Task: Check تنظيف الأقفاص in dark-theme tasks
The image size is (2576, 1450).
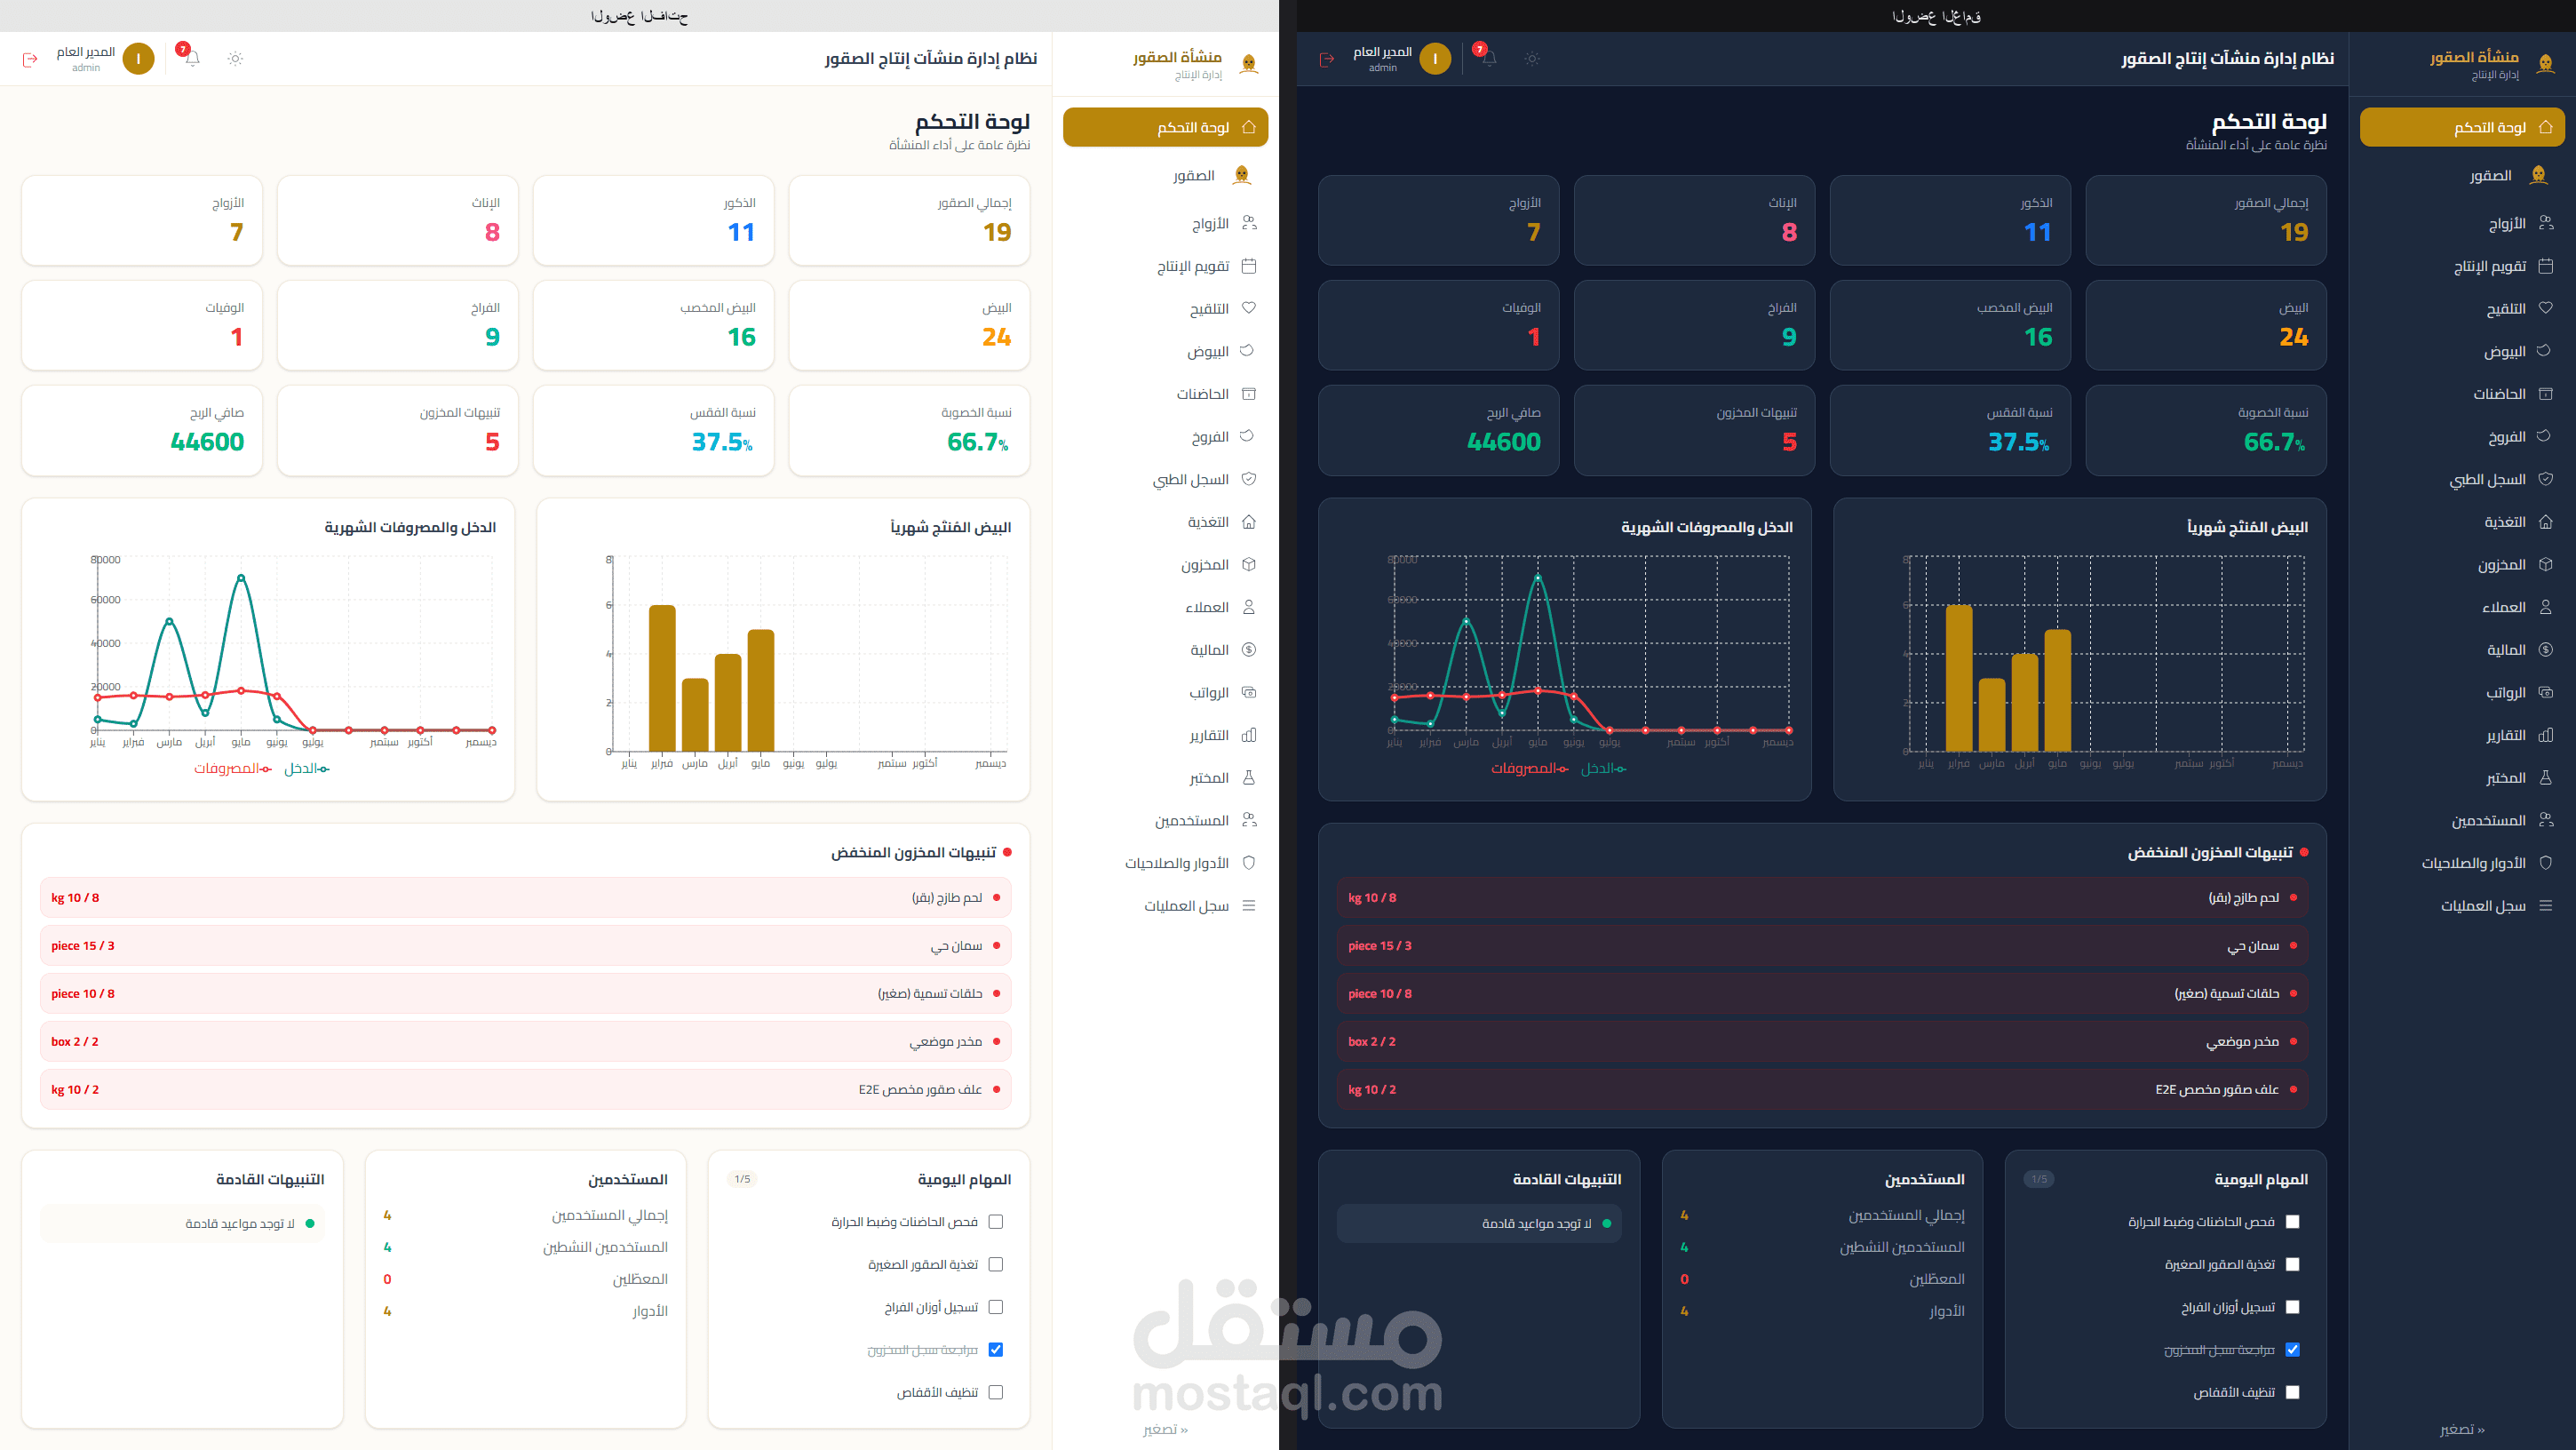Action: click(2292, 1392)
